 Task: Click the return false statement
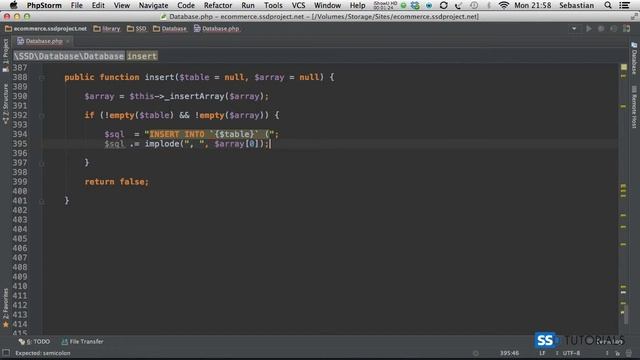point(117,182)
